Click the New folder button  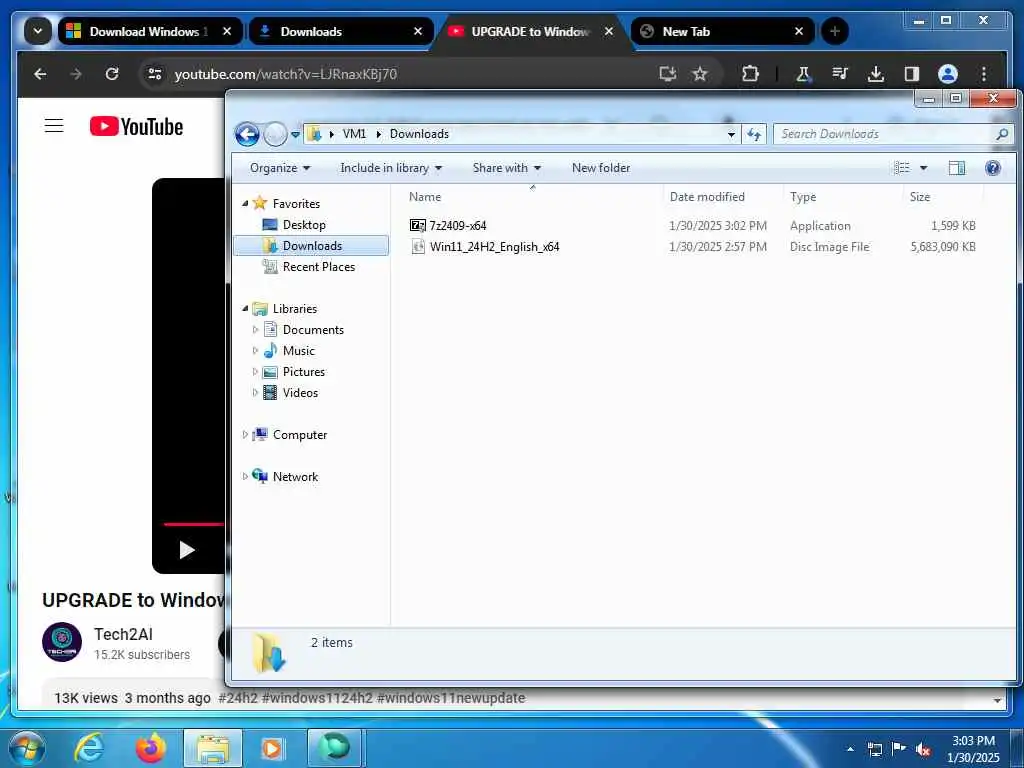click(601, 168)
